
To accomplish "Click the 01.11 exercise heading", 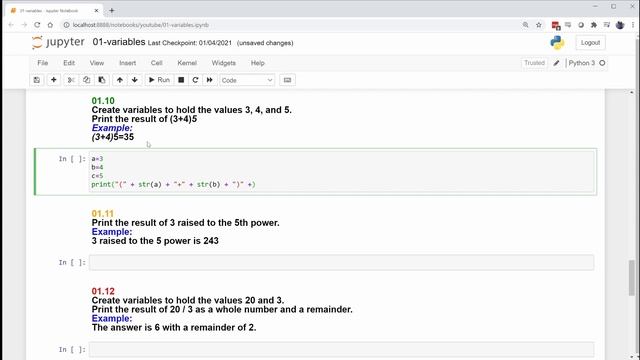I will pyautogui.click(x=102, y=213).
